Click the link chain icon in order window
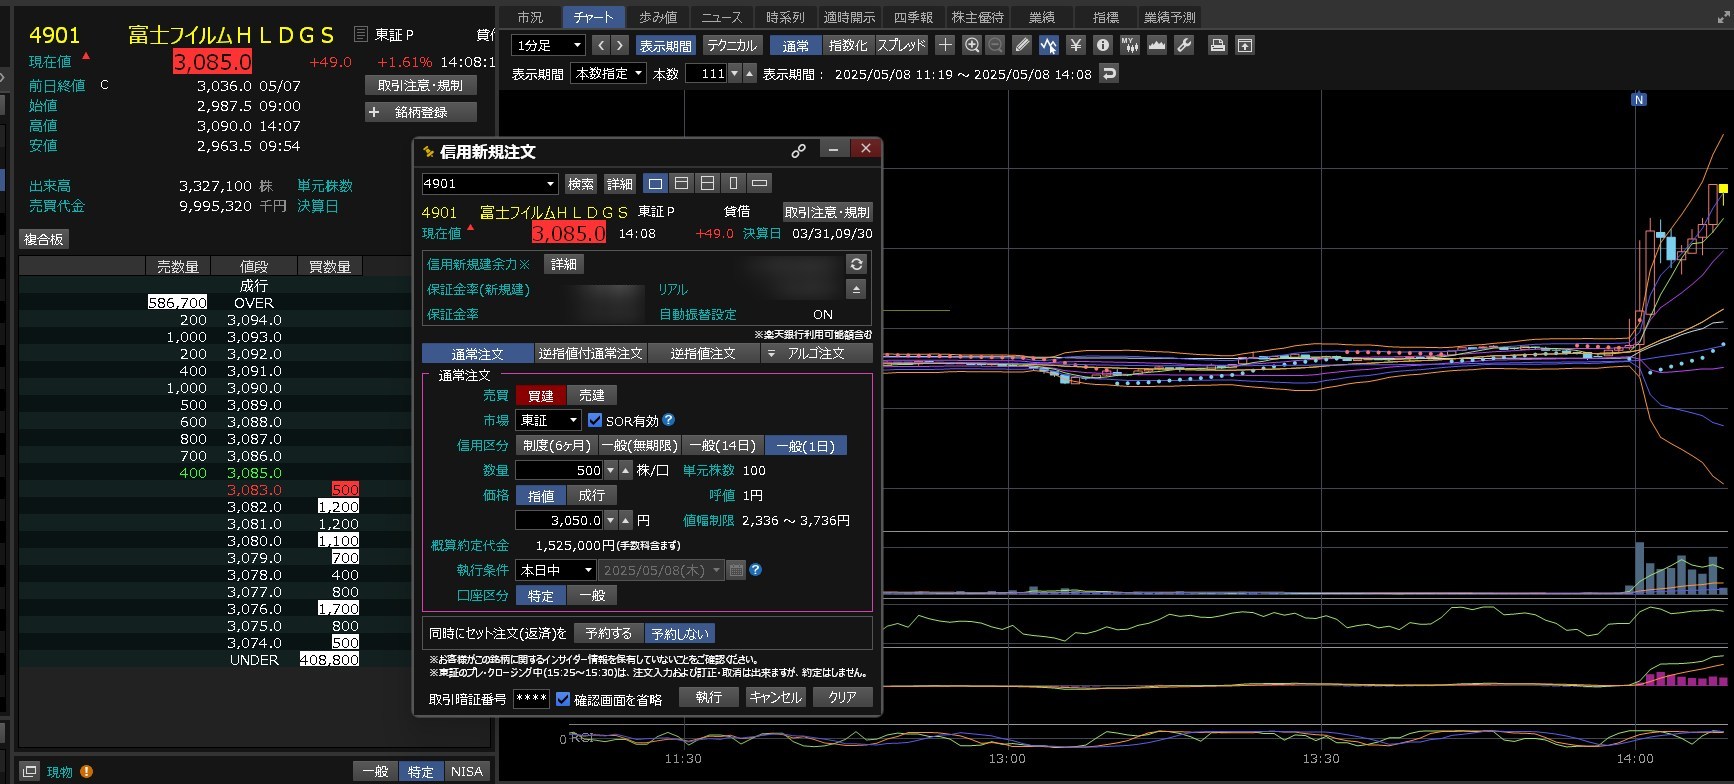Screen dimensions: 1734x784 (798, 151)
